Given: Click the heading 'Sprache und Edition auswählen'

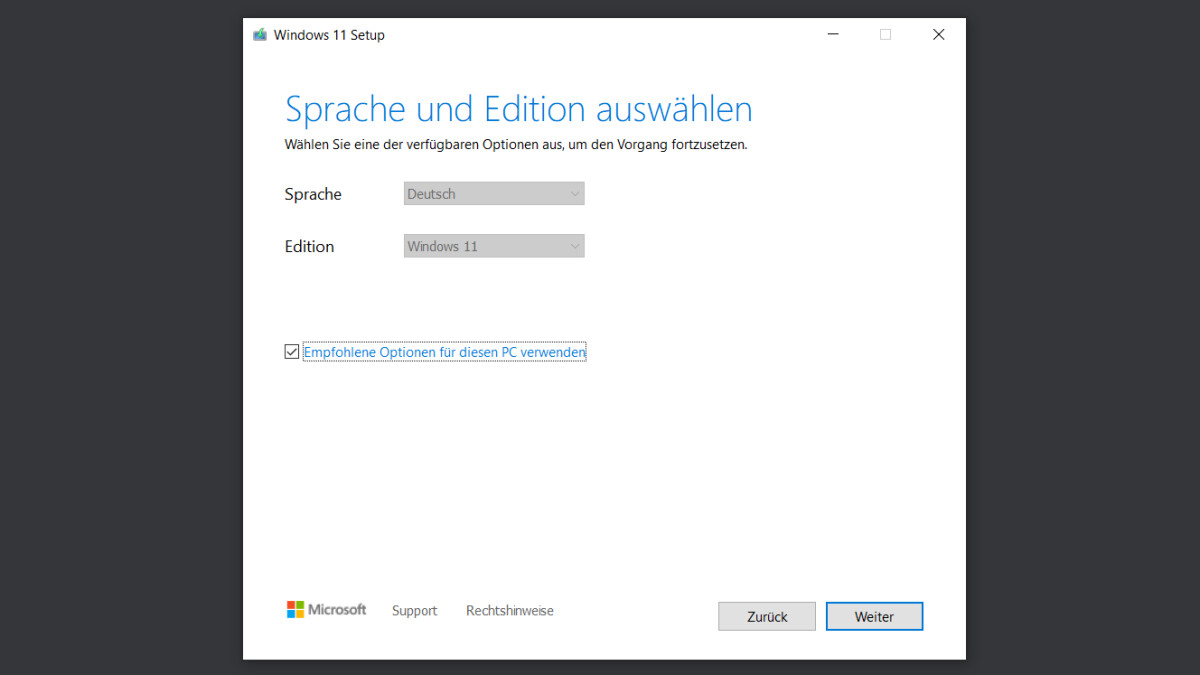Looking at the screenshot, I should pos(518,108).
